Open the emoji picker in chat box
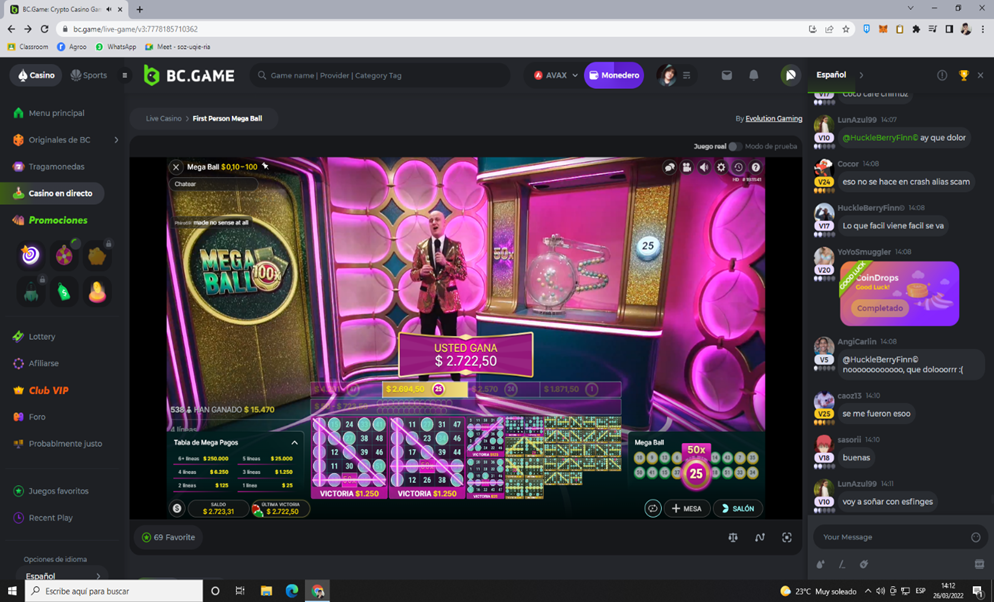The image size is (994, 602). [975, 537]
